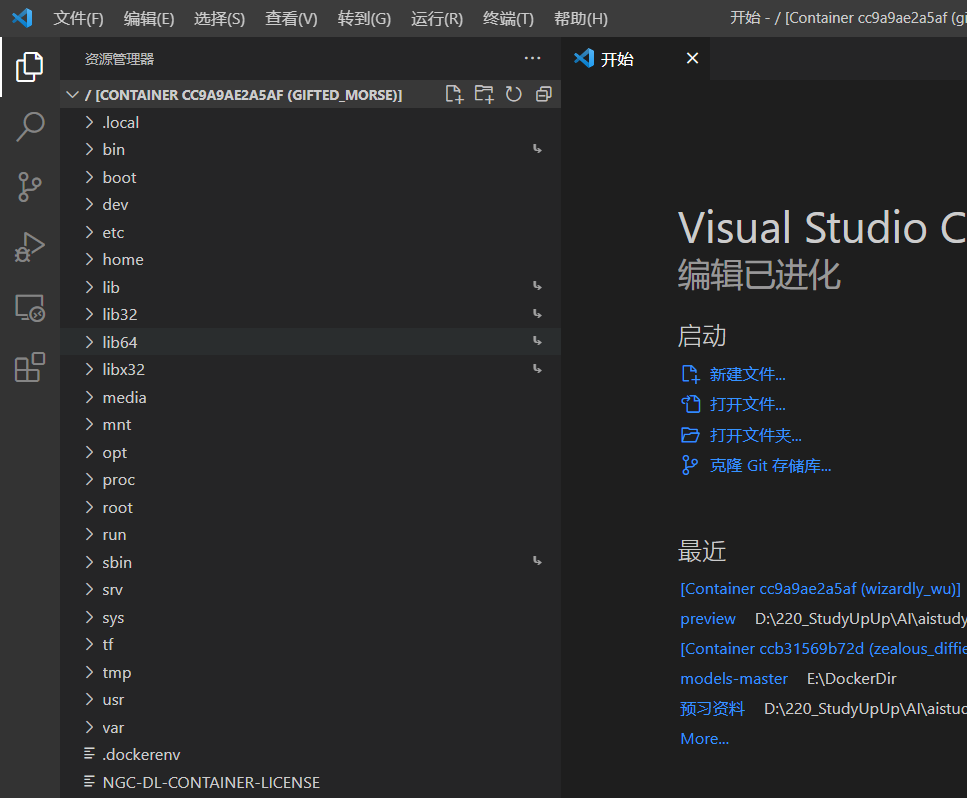Open the Explorer view in activity bar
967x798 pixels.
point(30,67)
